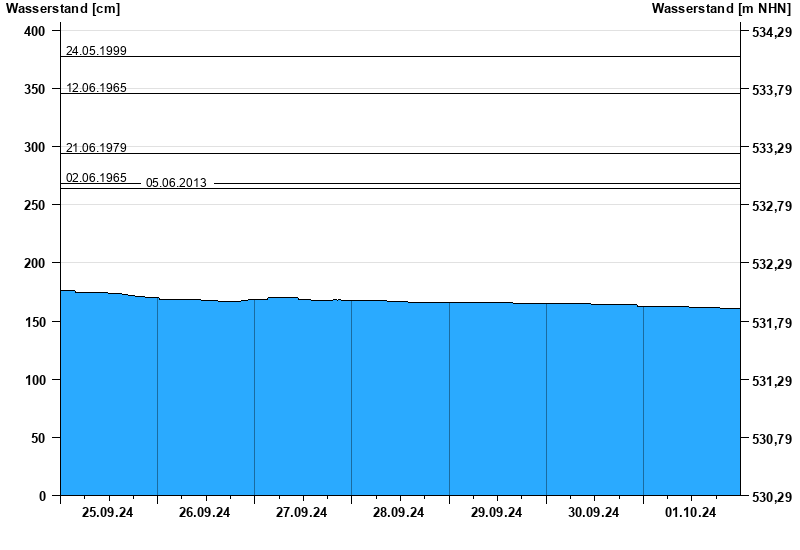Click the 30.09.24 date label
Viewport: 800px width, 550px height.
coord(593,513)
